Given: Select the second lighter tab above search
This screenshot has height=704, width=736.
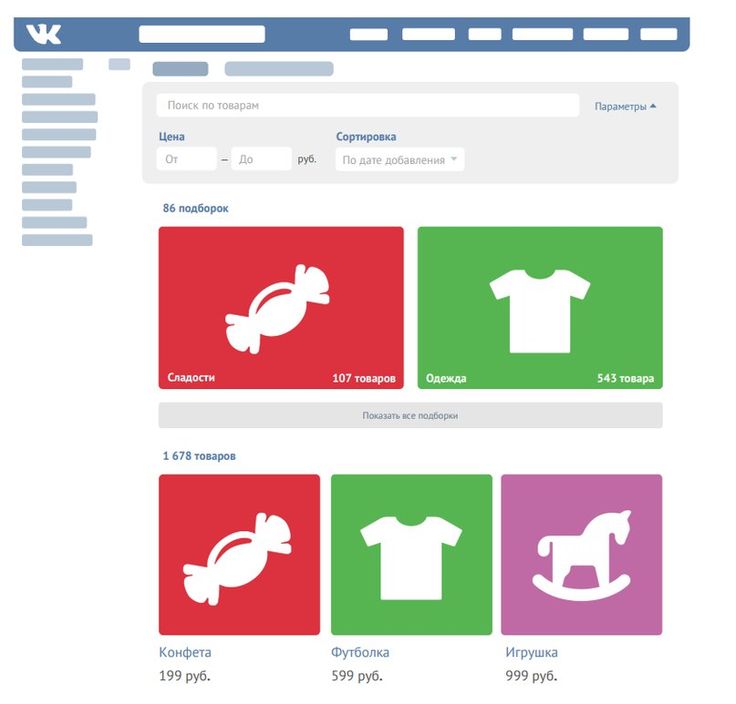Looking at the screenshot, I should click(x=279, y=69).
